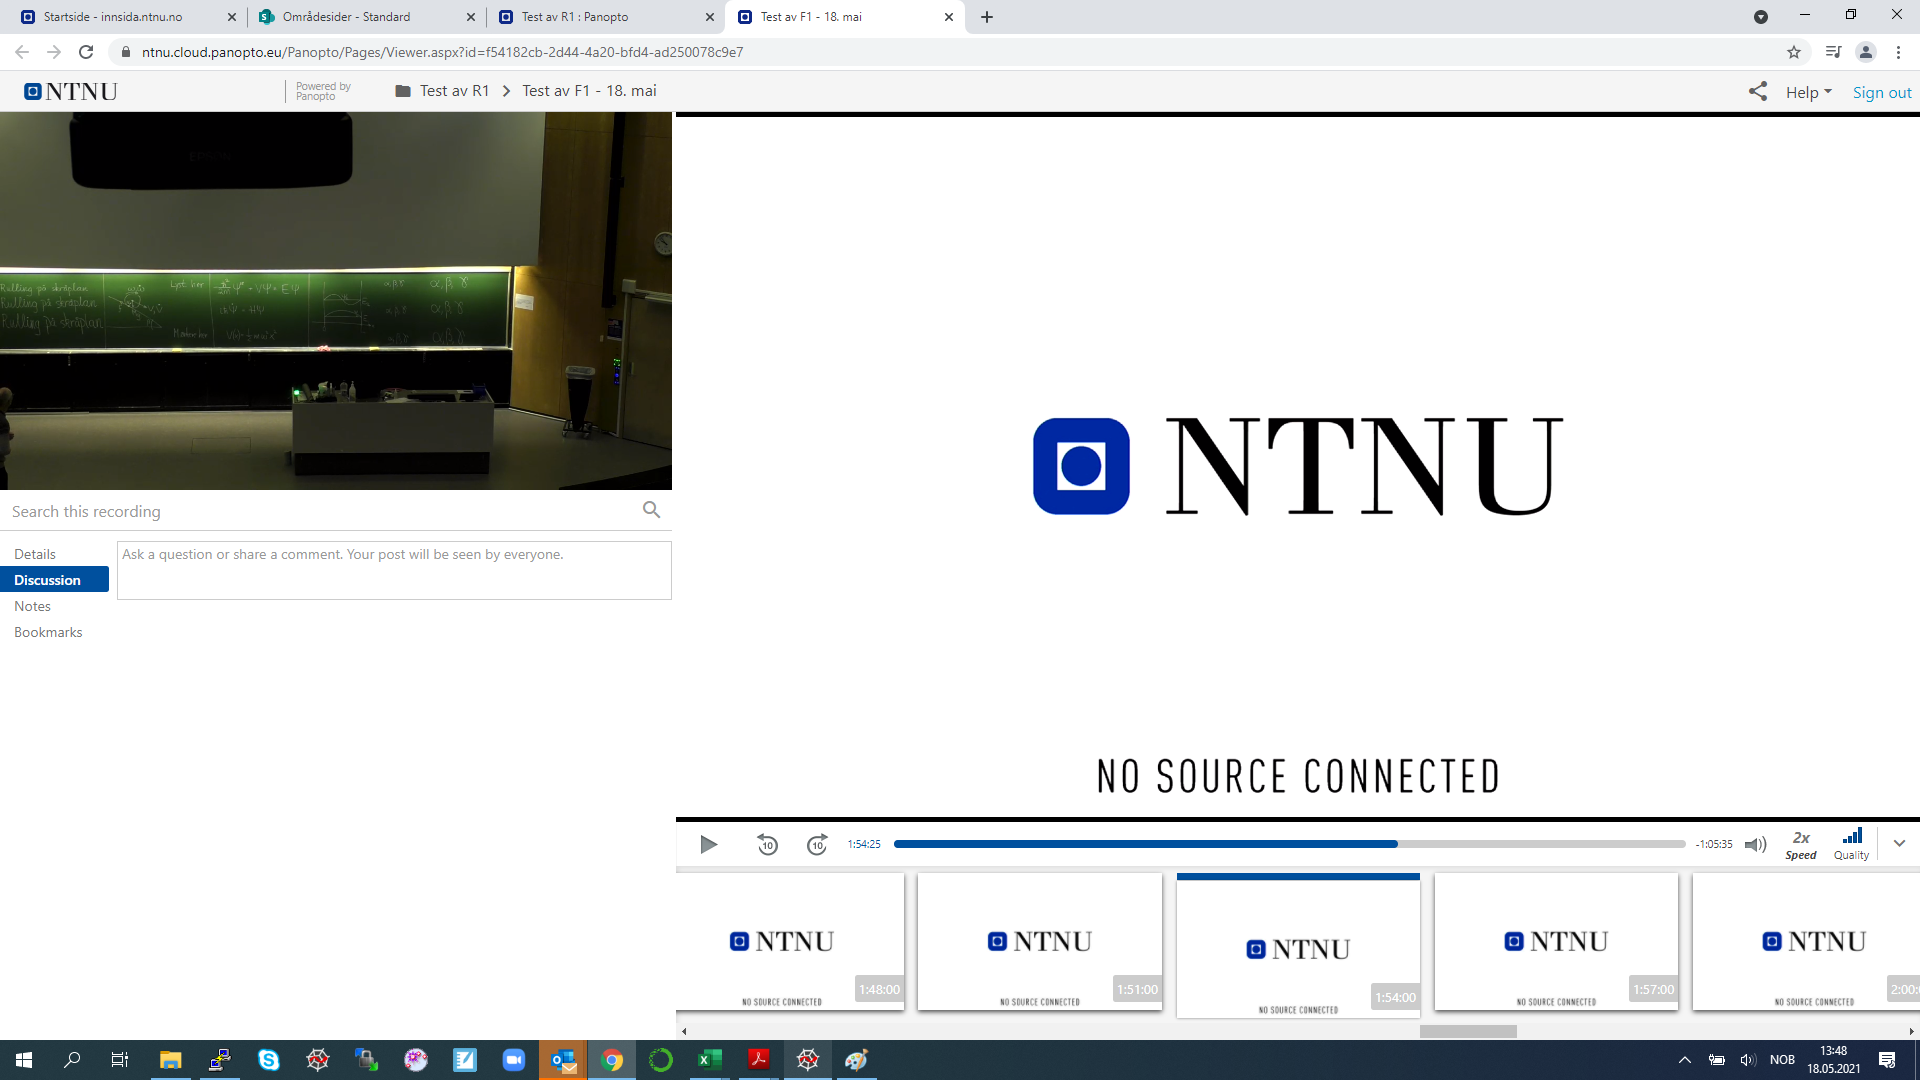Skip forward 10 seconds button
This screenshot has height=1080, width=1920.
tap(817, 845)
